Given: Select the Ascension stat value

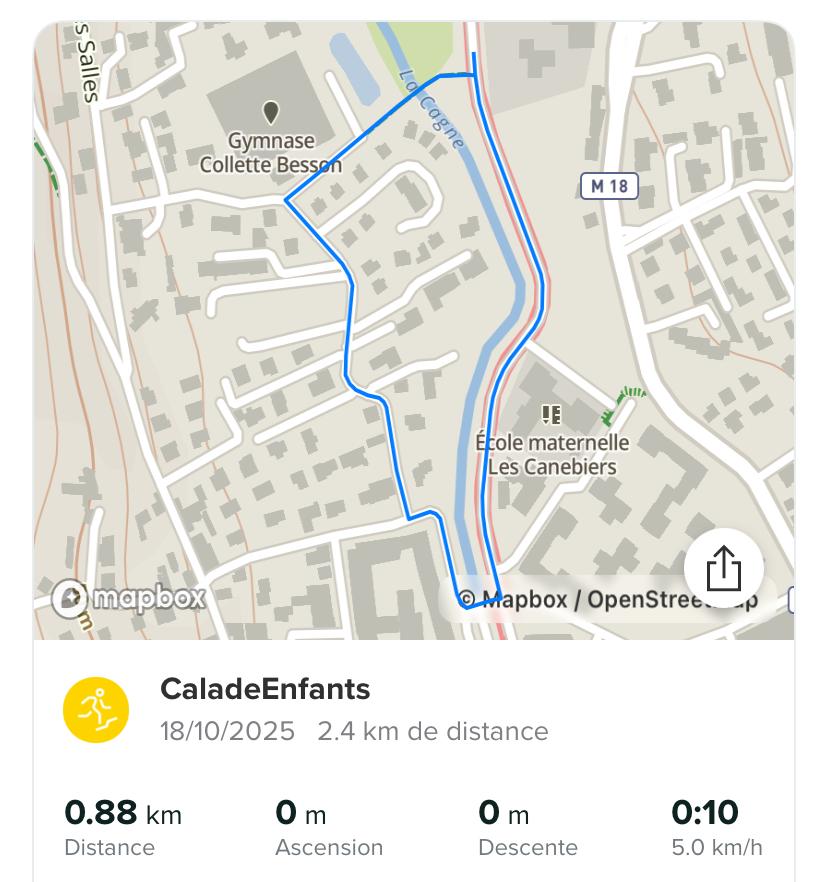Looking at the screenshot, I should (301, 814).
